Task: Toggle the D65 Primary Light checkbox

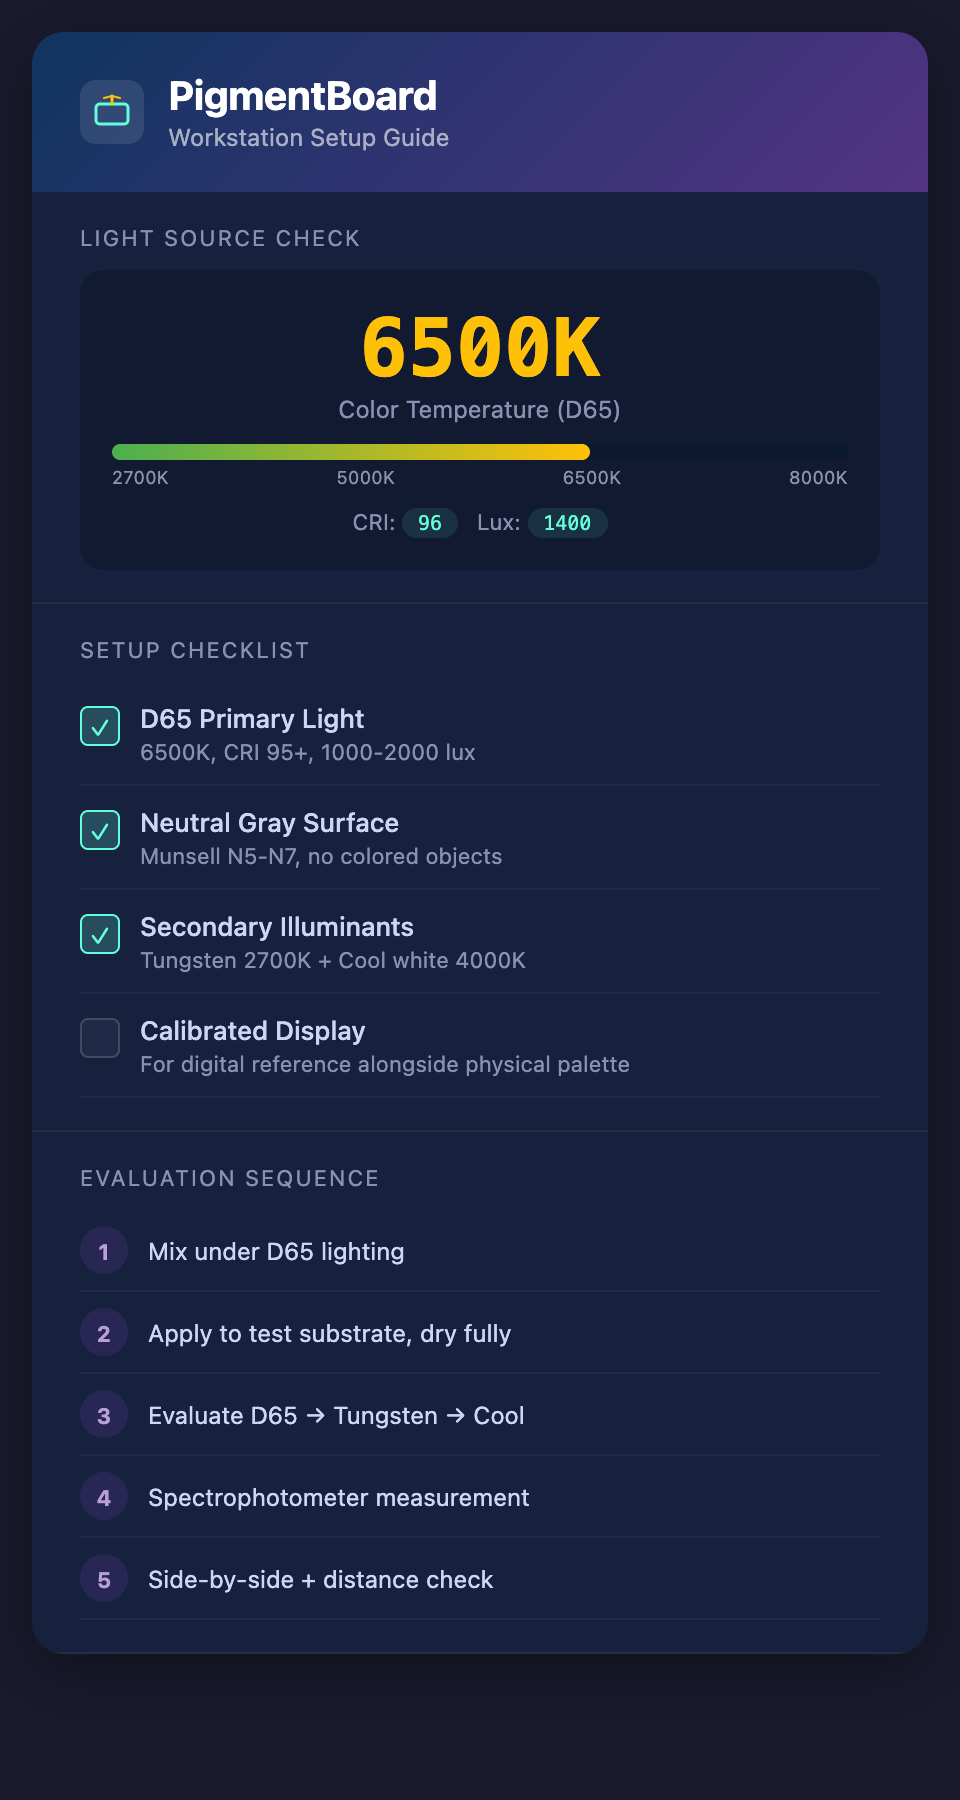Action: [x=100, y=726]
